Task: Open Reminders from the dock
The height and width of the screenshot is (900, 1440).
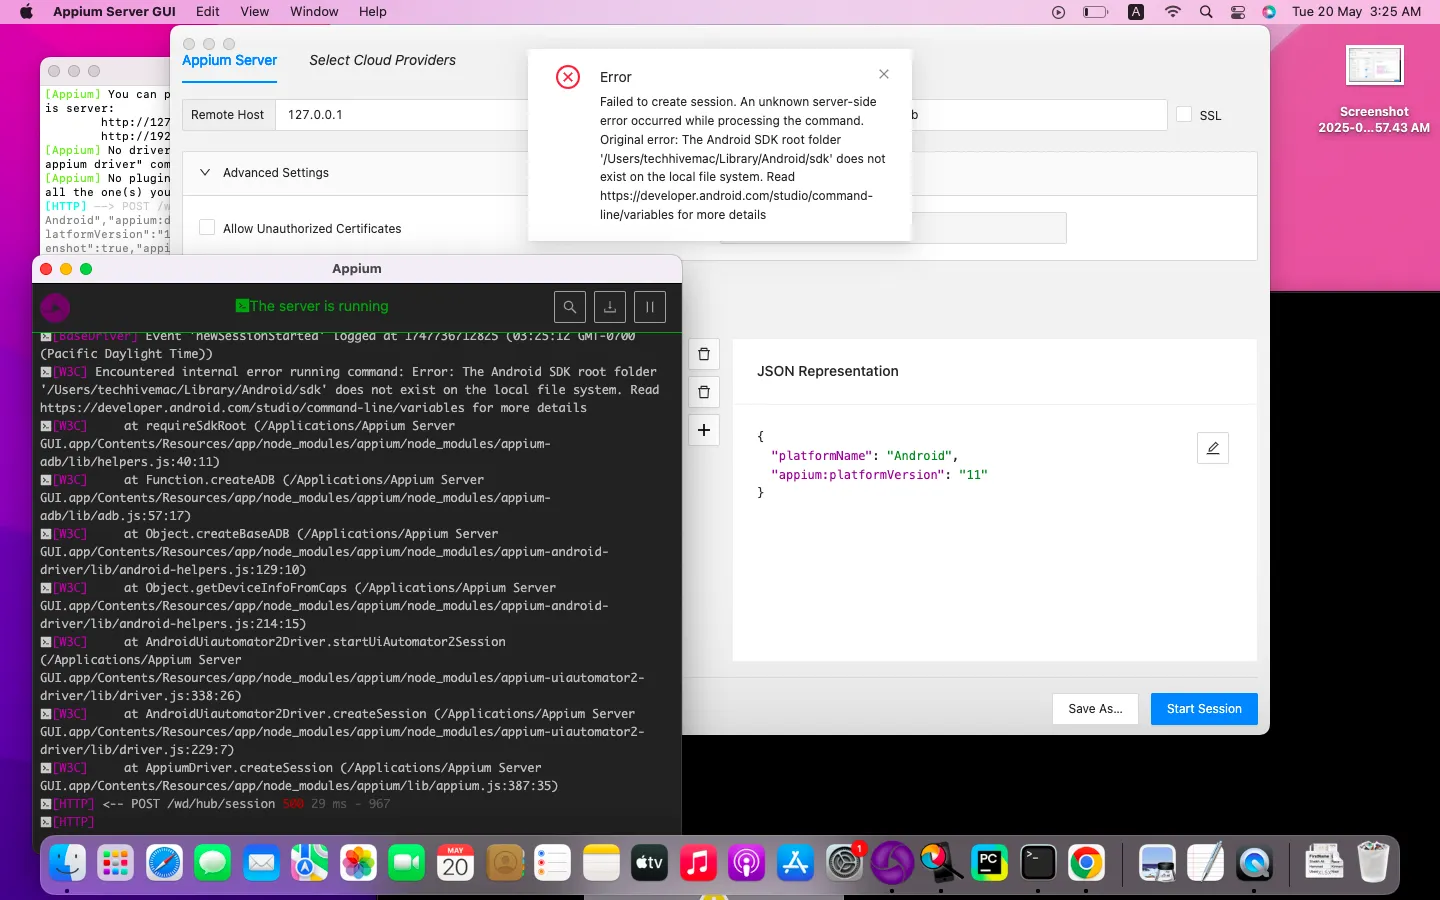Action: click(x=552, y=862)
